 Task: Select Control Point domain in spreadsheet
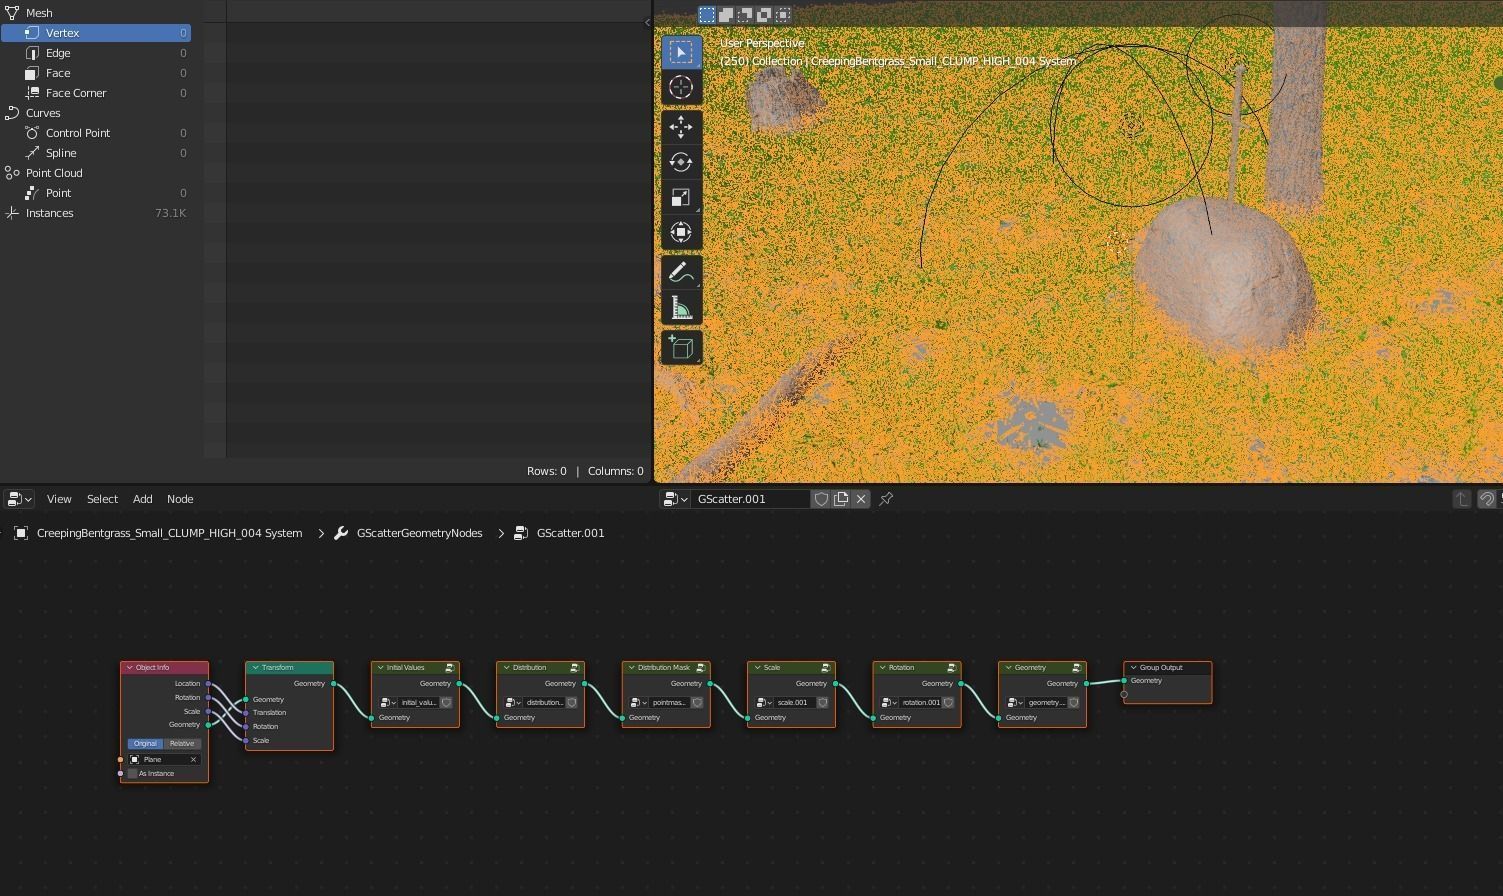(96, 133)
